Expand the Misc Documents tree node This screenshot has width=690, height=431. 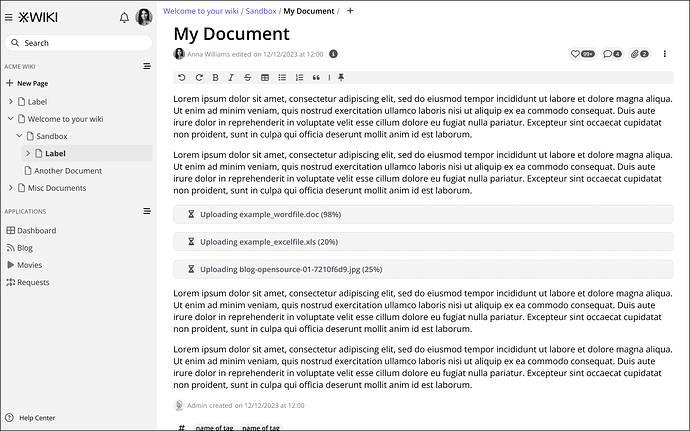pyautogui.click(x=10, y=188)
